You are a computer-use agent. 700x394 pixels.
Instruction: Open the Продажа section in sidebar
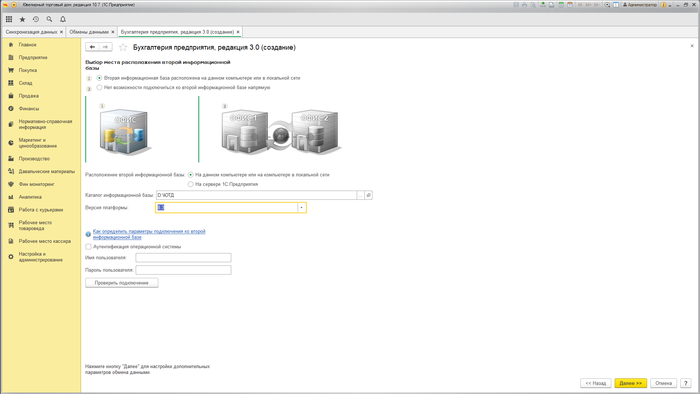[x=29, y=95]
